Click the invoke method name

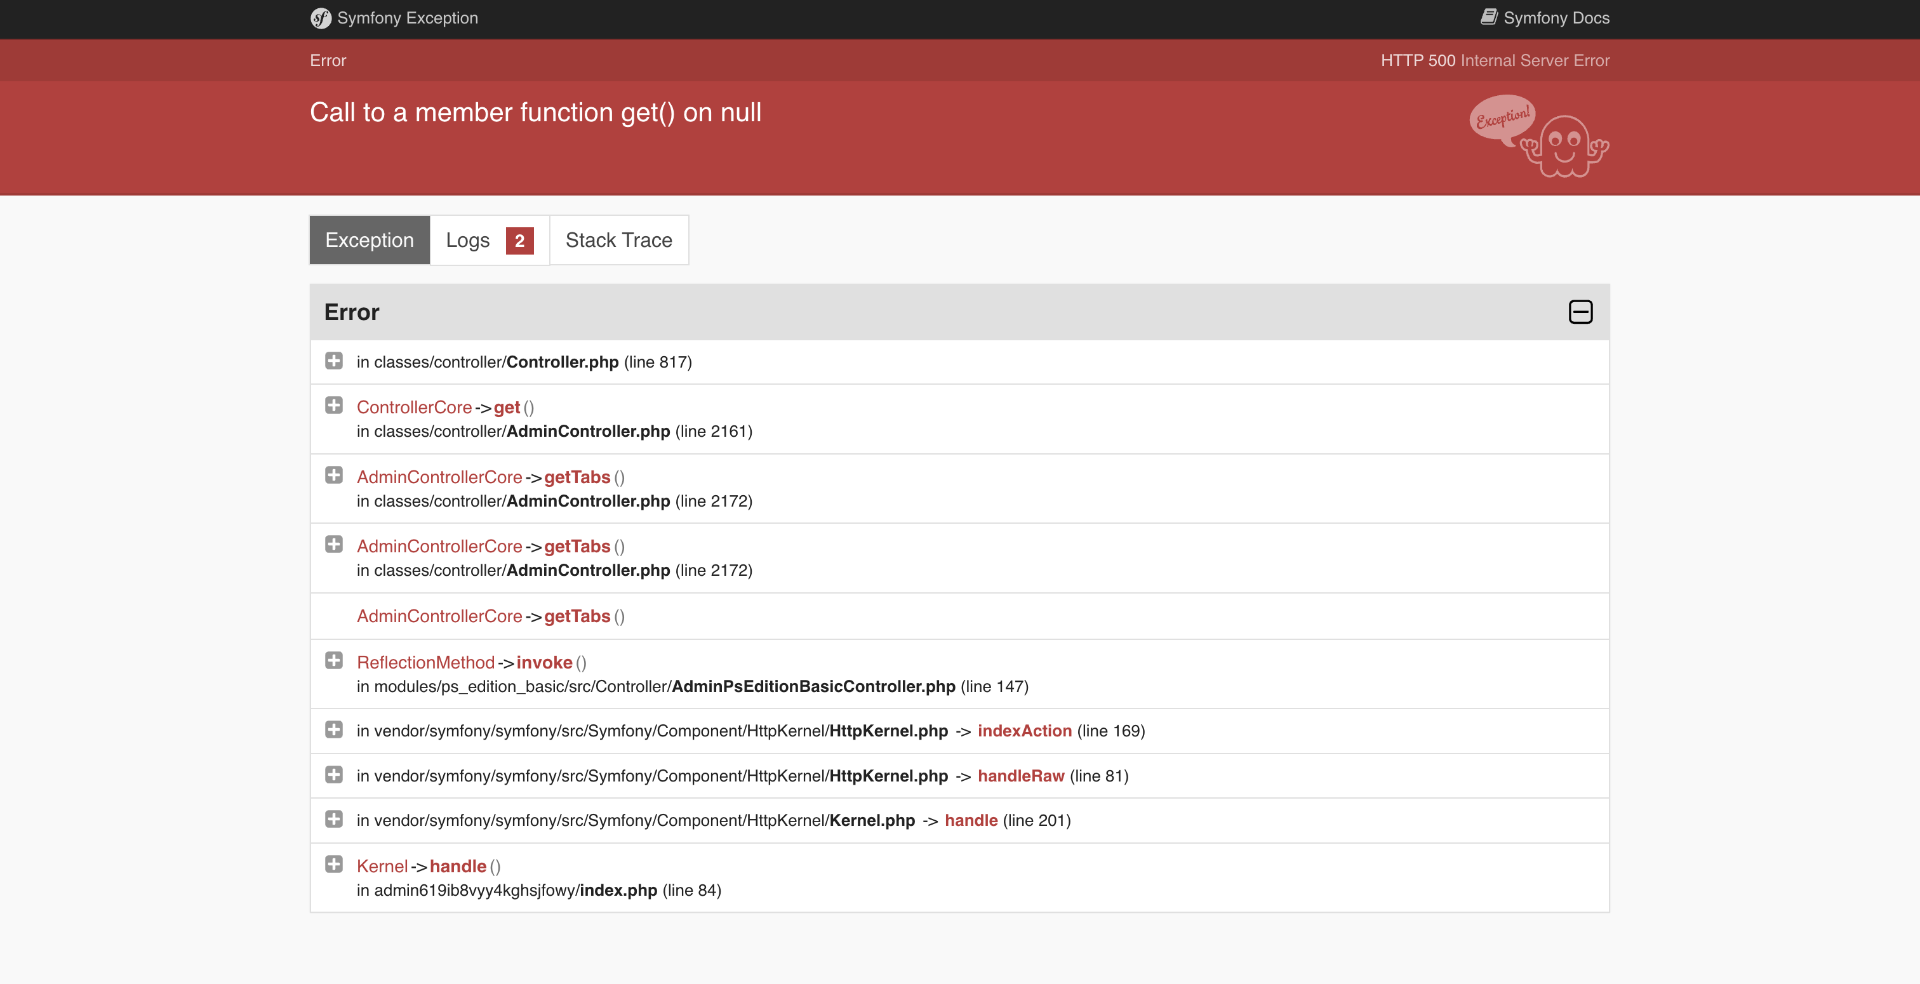[x=544, y=662]
